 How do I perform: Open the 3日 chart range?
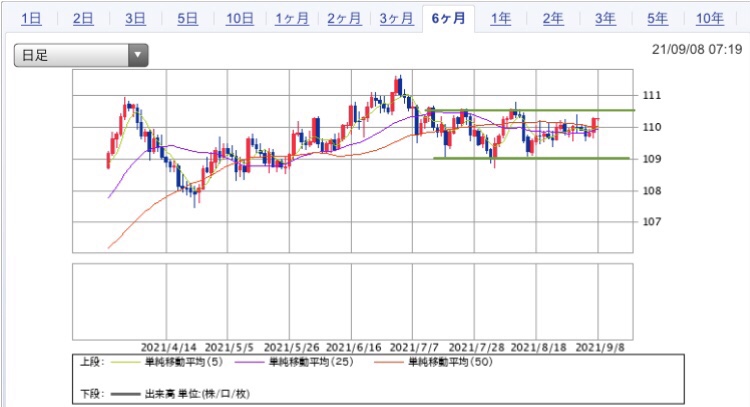click(135, 19)
